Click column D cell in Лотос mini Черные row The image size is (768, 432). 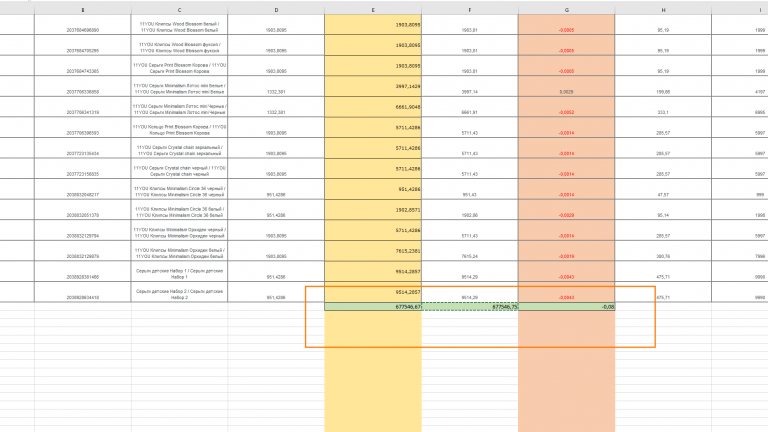tap(276, 107)
